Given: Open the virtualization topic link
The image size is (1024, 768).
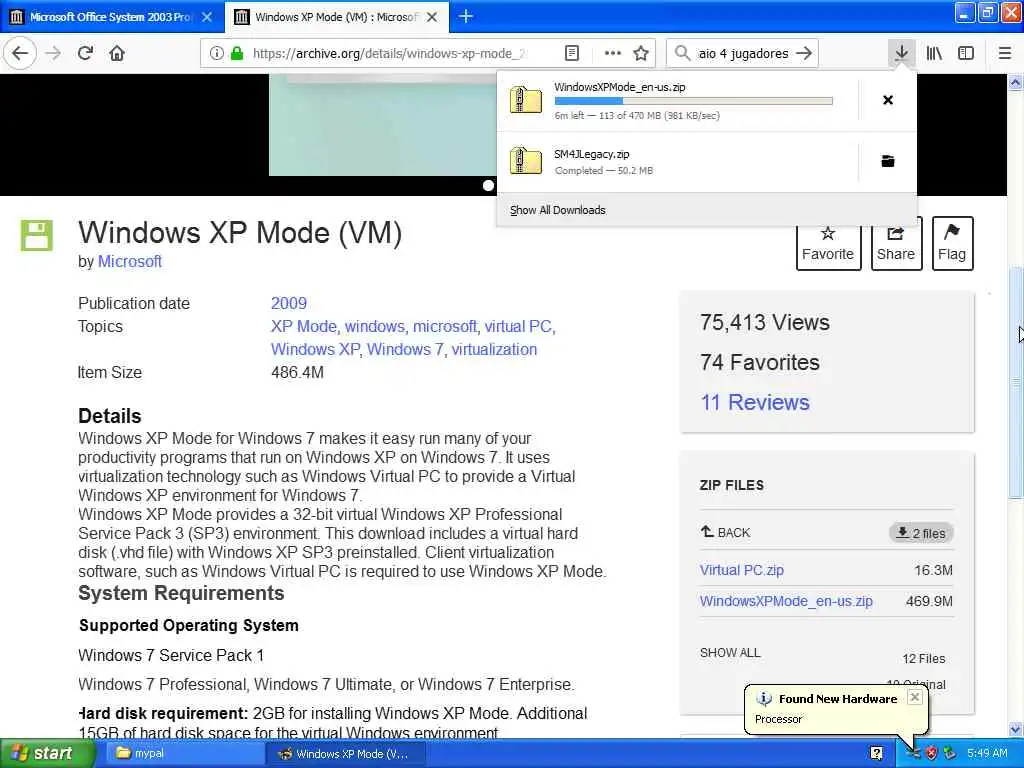Looking at the screenshot, I should coord(494,349).
